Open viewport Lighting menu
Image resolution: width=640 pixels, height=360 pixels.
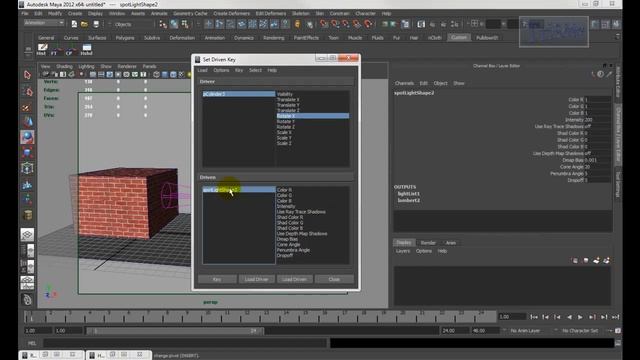(86, 66)
